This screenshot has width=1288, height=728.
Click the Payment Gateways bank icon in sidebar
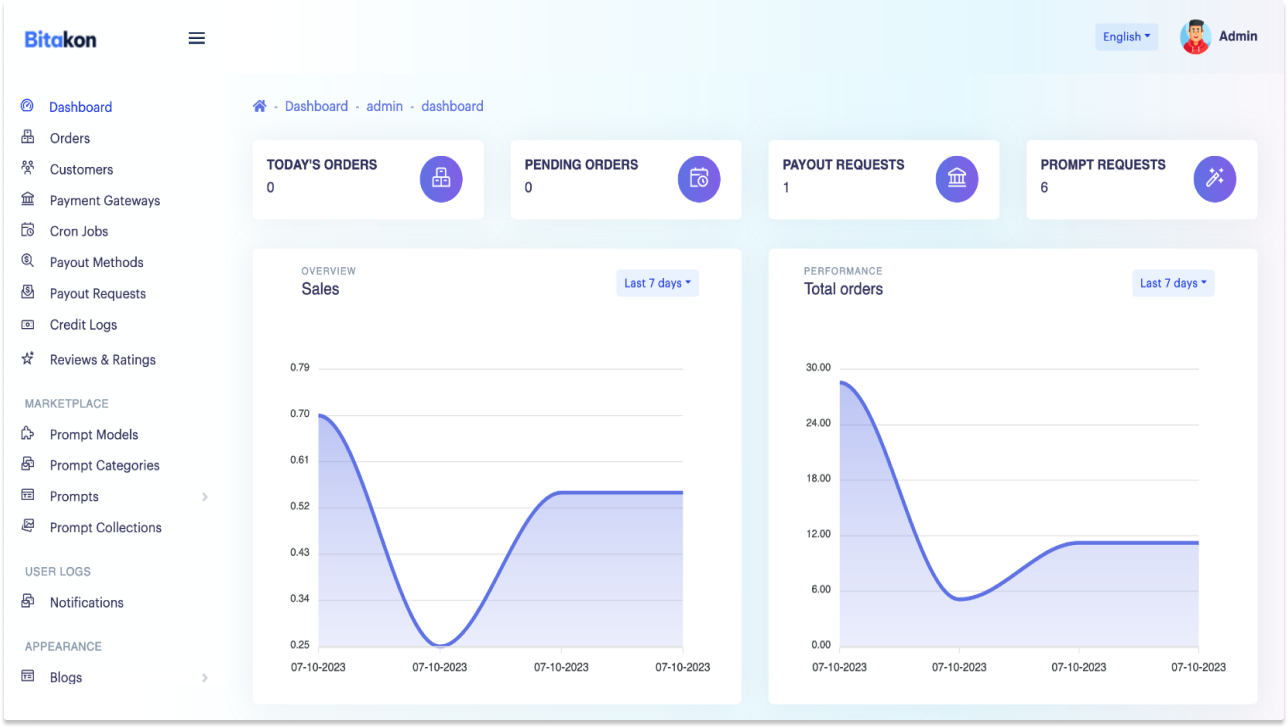[28, 200]
